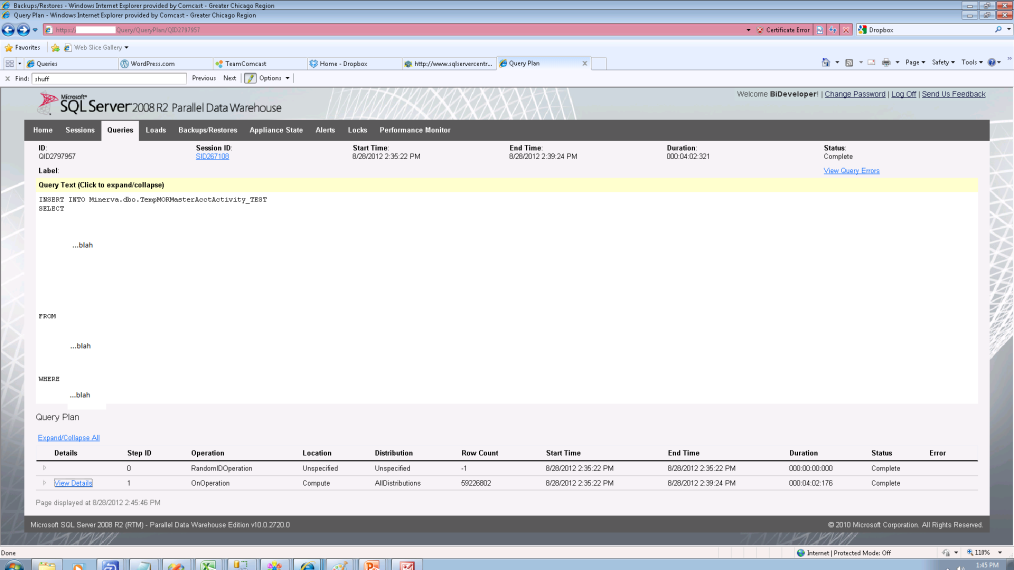
Task: Open the Quick Tabs grid icon
Action: pos(10,63)
